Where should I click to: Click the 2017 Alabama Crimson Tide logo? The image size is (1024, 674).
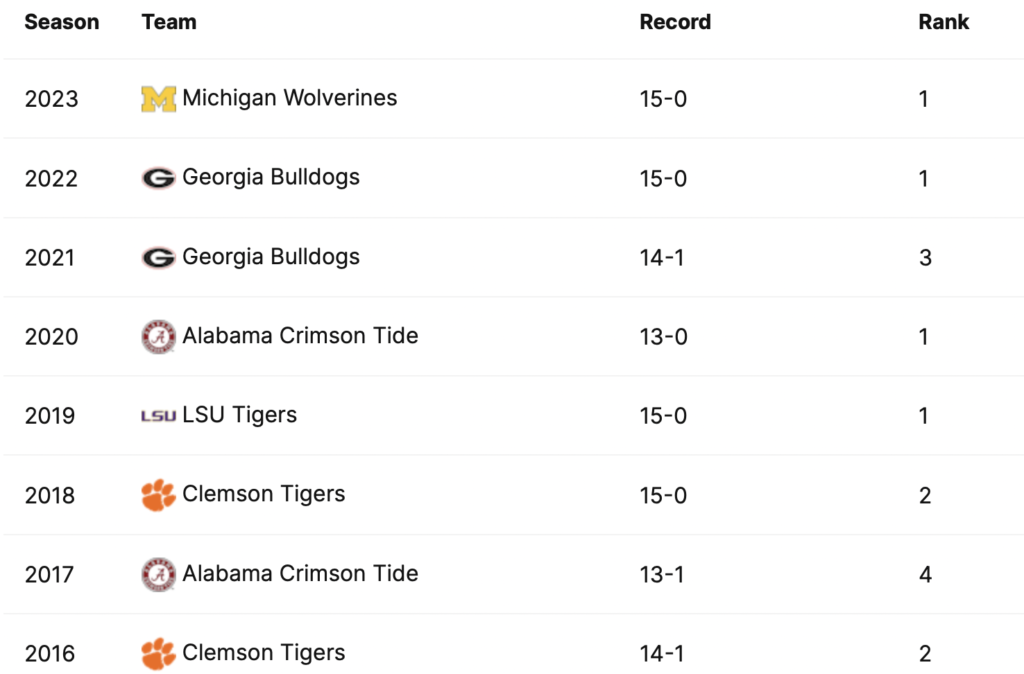[158, 574]
